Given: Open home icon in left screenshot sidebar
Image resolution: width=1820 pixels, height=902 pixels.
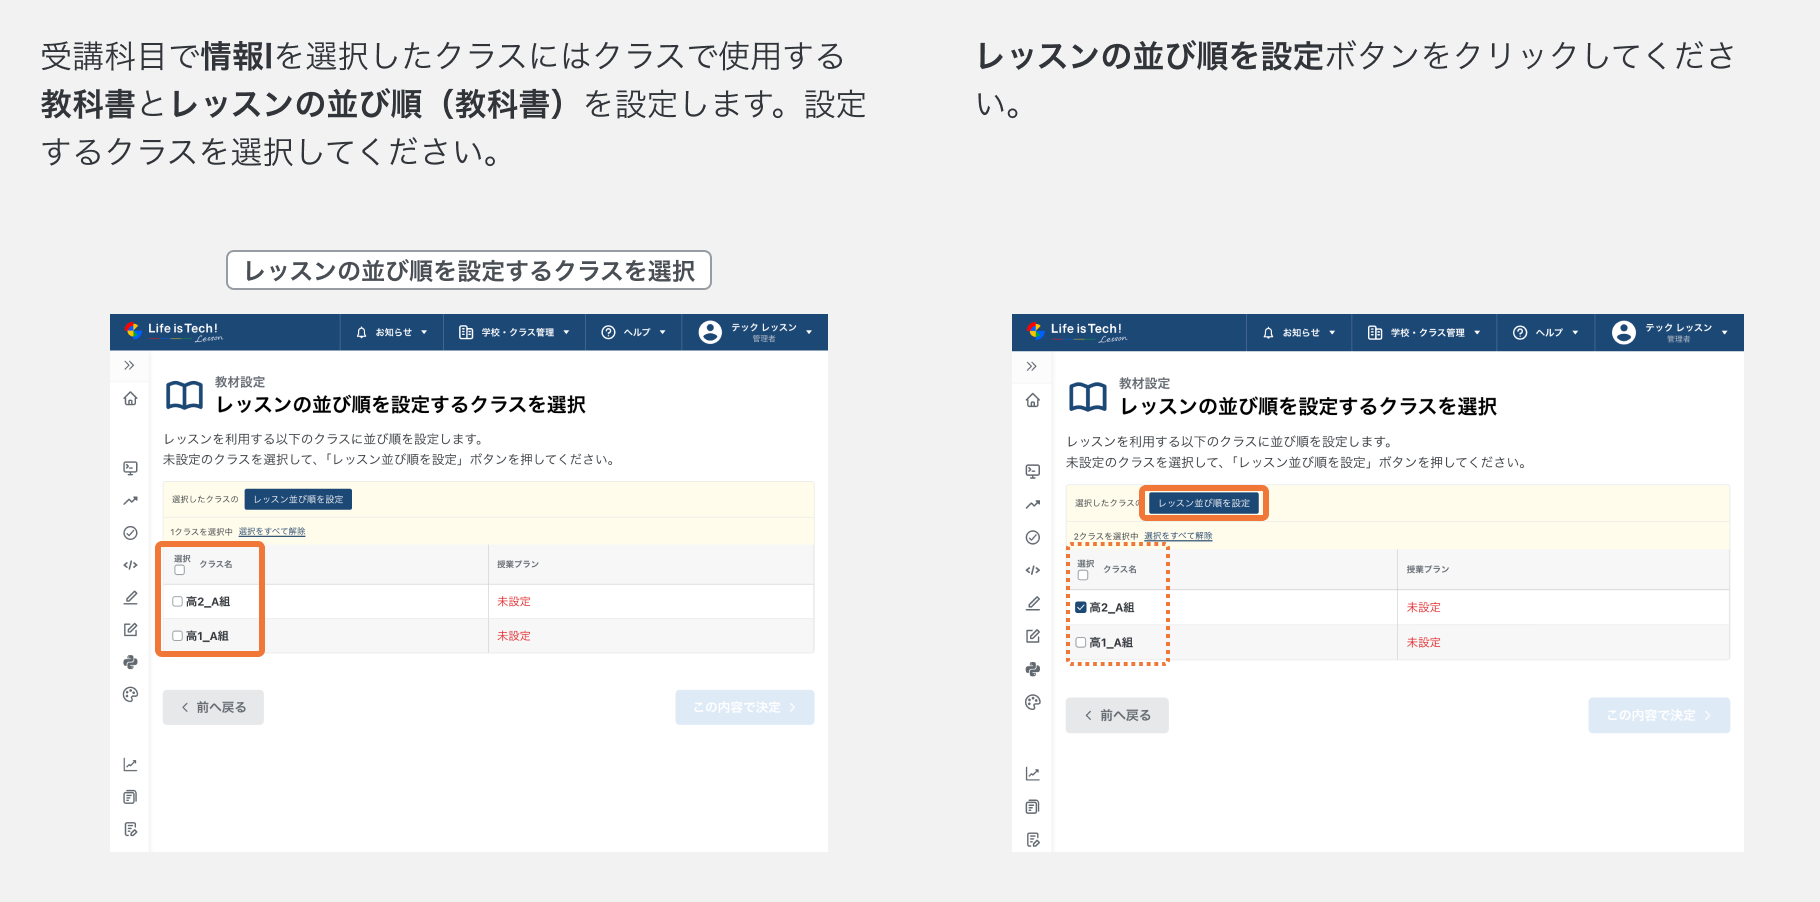Looking at the screenshot, I should 130,399.
